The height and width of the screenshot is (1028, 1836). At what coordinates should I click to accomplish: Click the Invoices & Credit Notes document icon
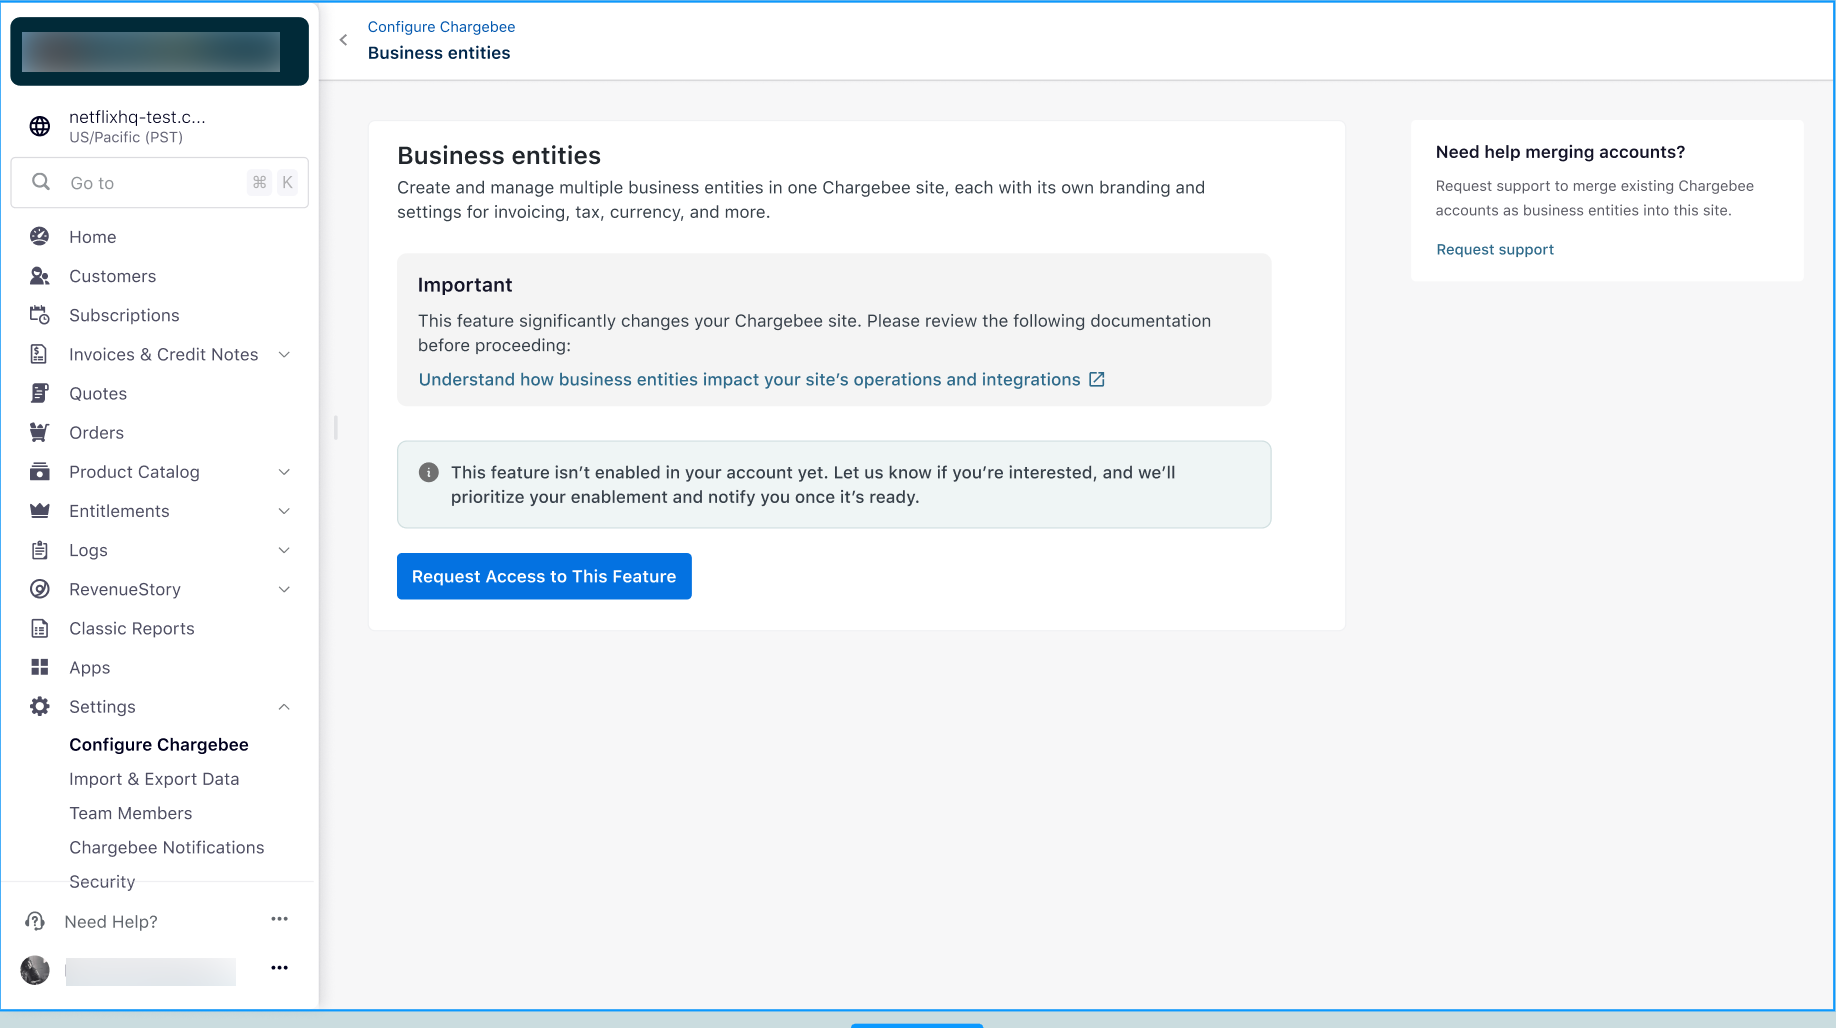40,354
